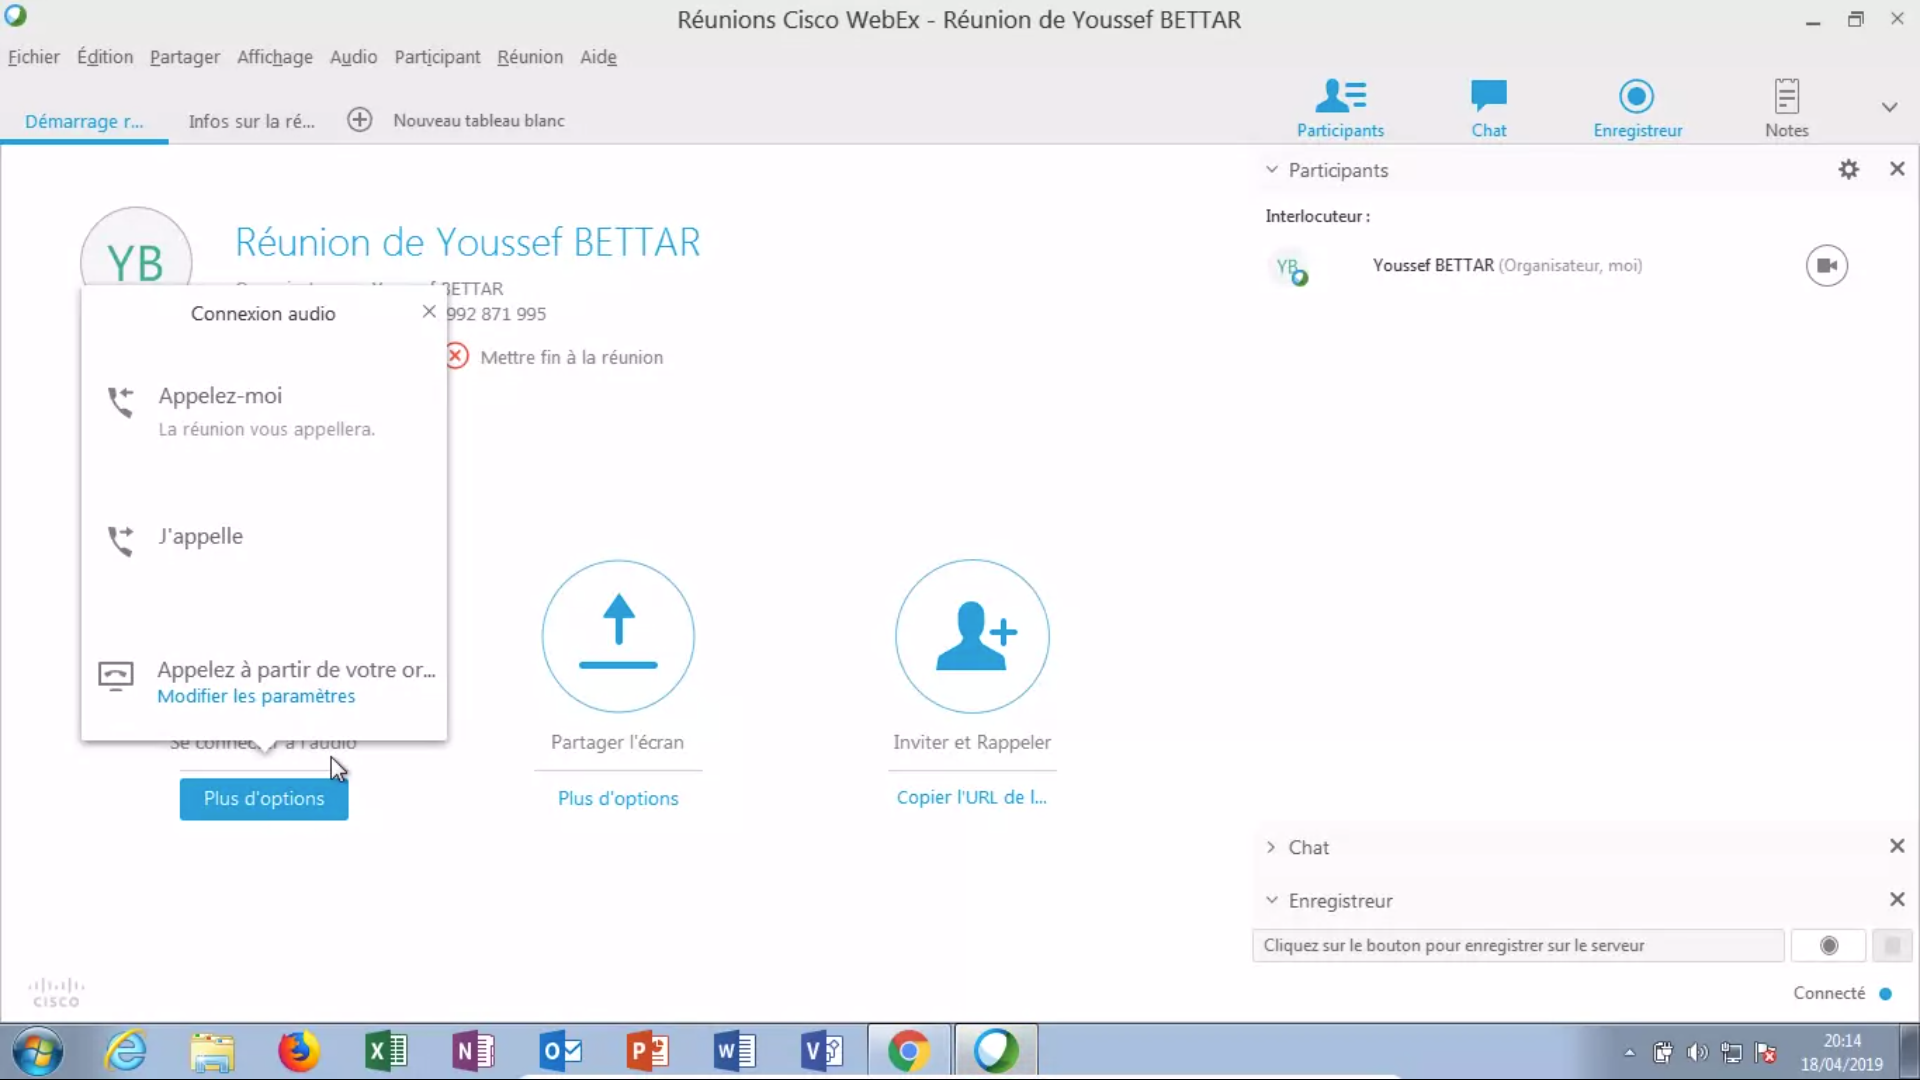The height and width of the screenshot is (1080, 1920).
Task: Open Participants panel gear settings
Action: tap(1848, 170)
